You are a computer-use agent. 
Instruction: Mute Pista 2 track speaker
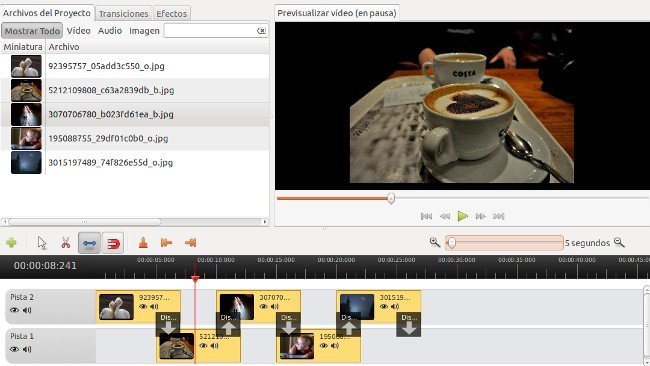coord(27,310)
